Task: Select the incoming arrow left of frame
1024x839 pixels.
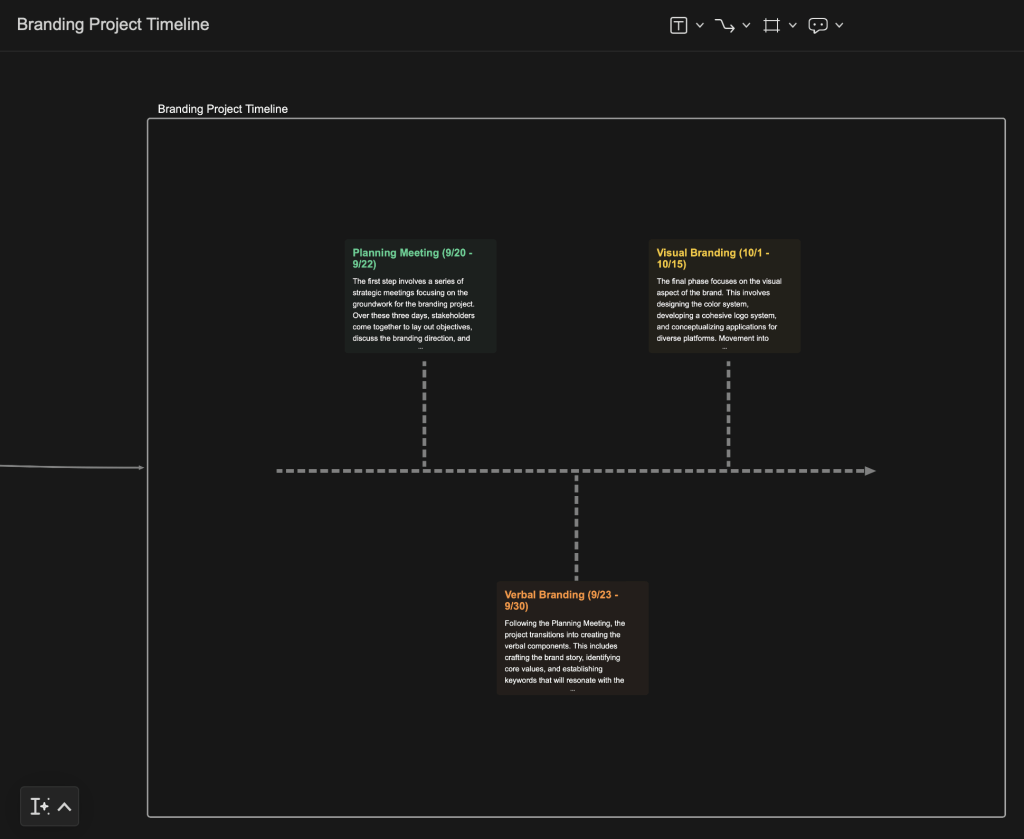Action: point(70,467)
